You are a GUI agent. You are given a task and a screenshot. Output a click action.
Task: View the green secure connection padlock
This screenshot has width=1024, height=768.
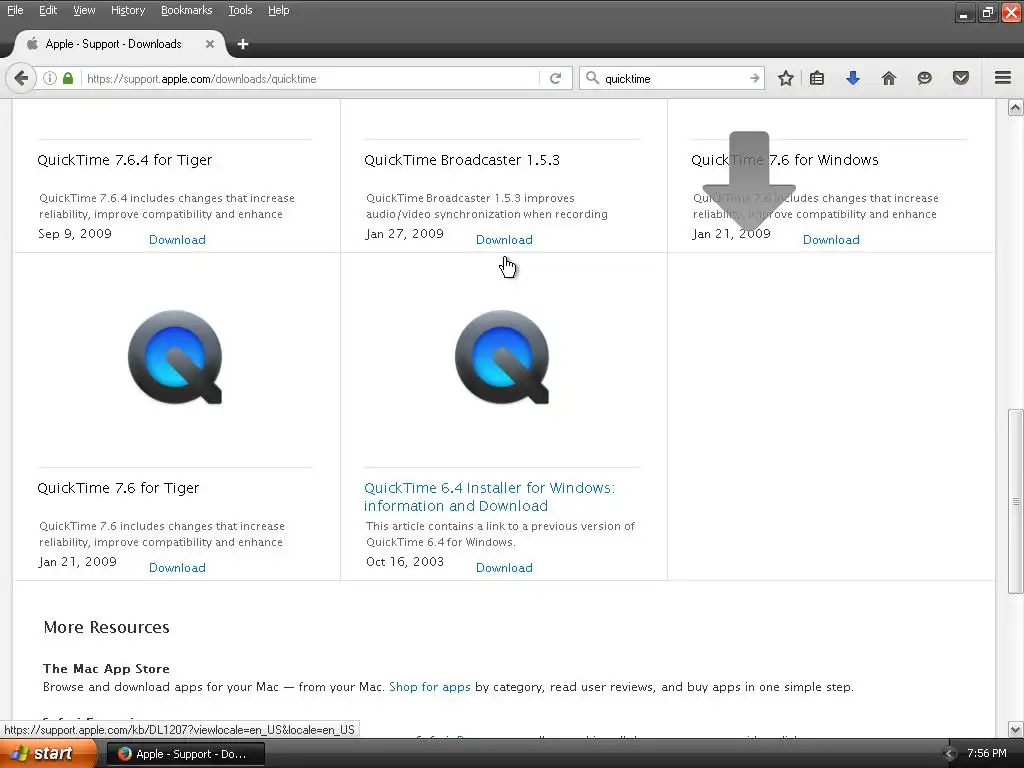[68, 78]
